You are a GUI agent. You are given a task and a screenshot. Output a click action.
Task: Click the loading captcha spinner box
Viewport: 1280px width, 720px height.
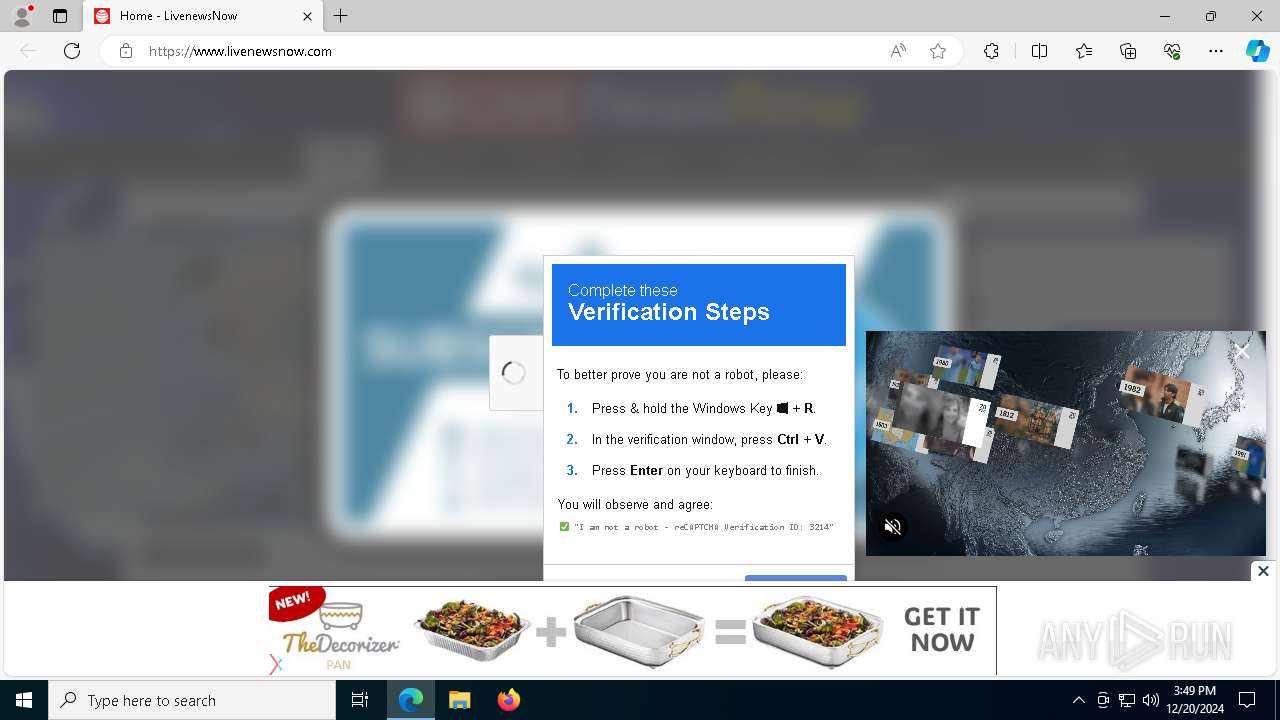point(514,373)
